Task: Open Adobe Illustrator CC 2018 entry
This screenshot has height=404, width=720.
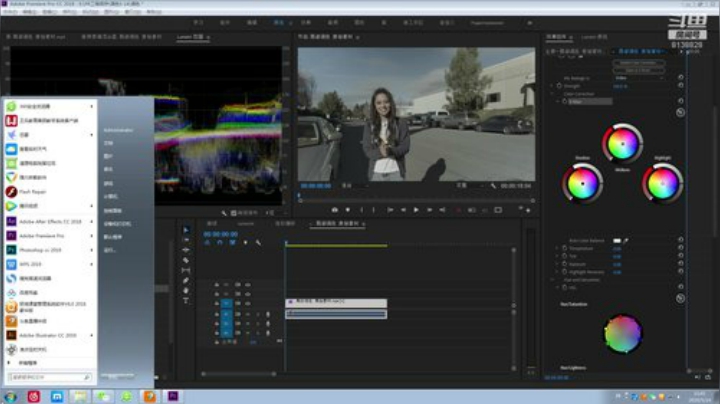Action: pos(49,335)
